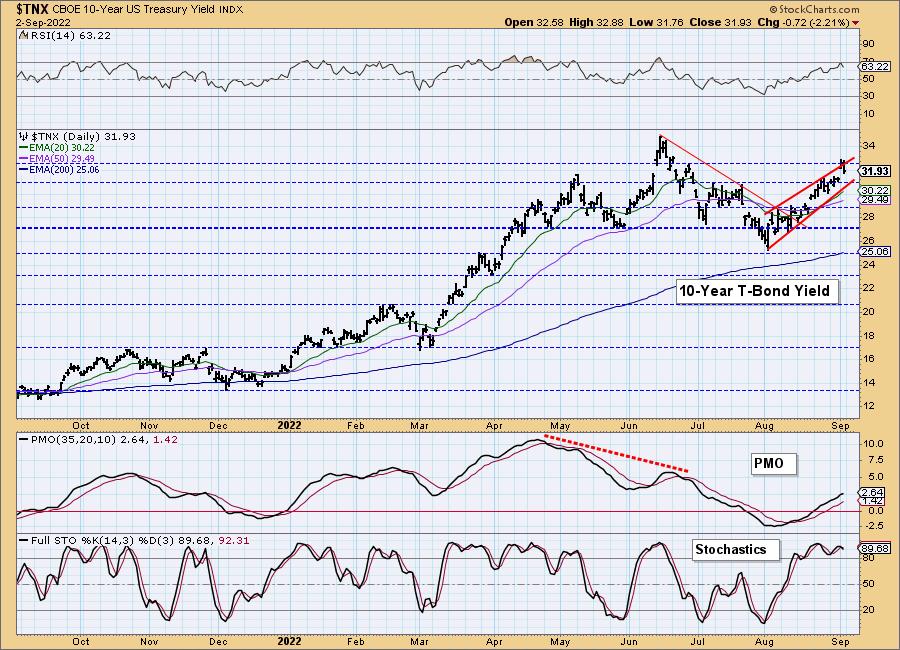The height and width of the screenshot is (650, 900).
Task: Click the 'Close 31.93' value in the header
Action: [721, 22]
